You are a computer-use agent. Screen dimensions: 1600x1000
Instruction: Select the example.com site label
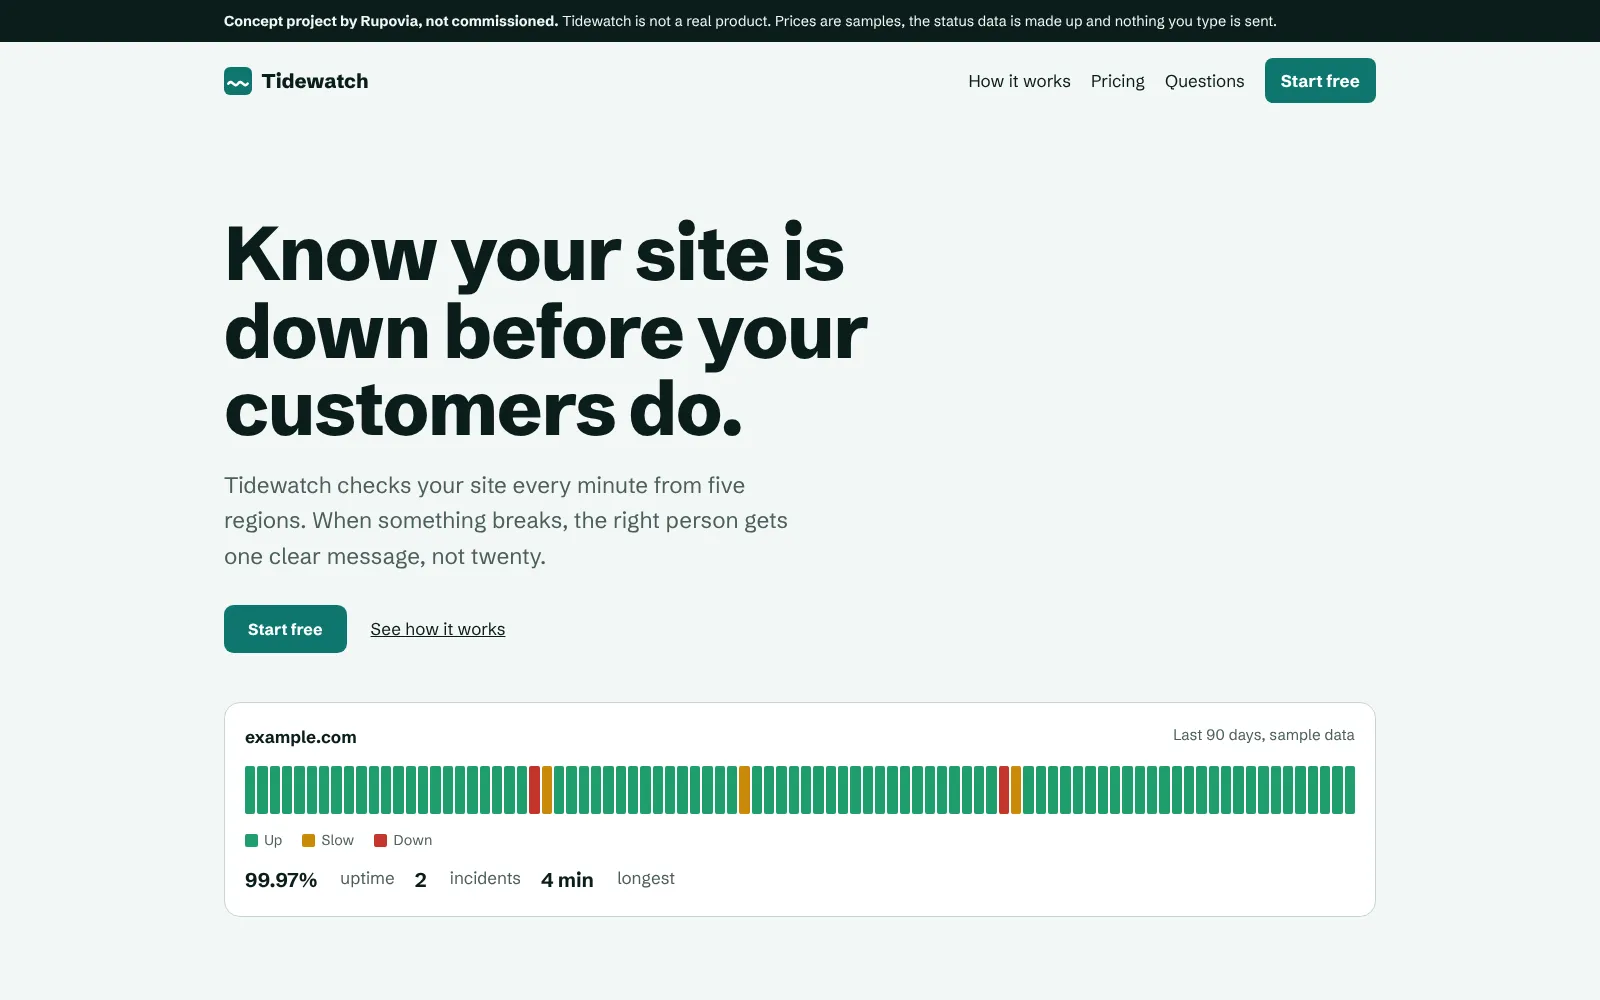(301, 737)
